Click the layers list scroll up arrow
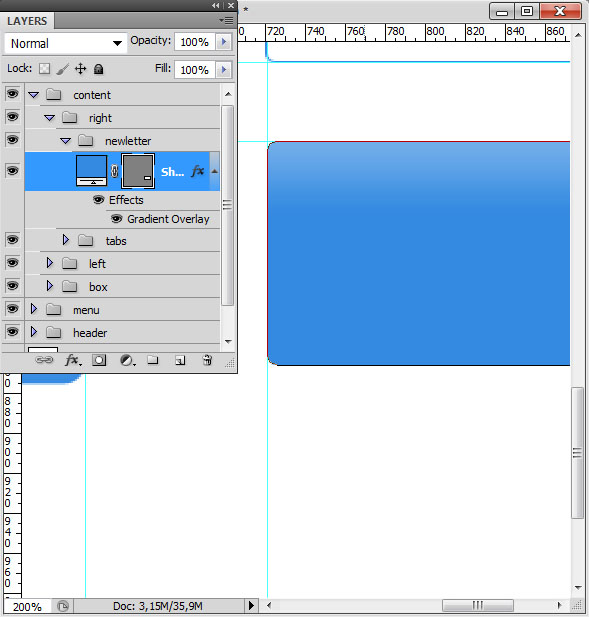 228,94
